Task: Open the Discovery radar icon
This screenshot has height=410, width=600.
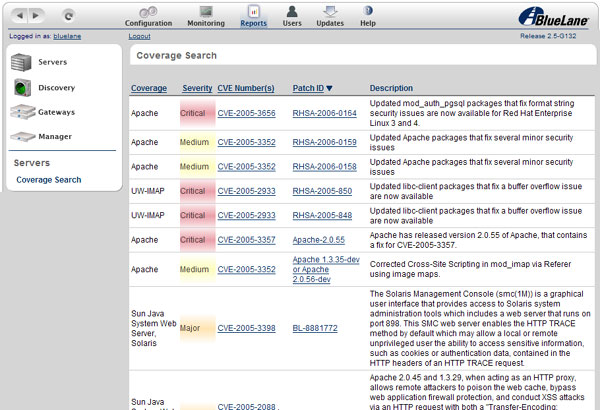Action: click(22, 88)
